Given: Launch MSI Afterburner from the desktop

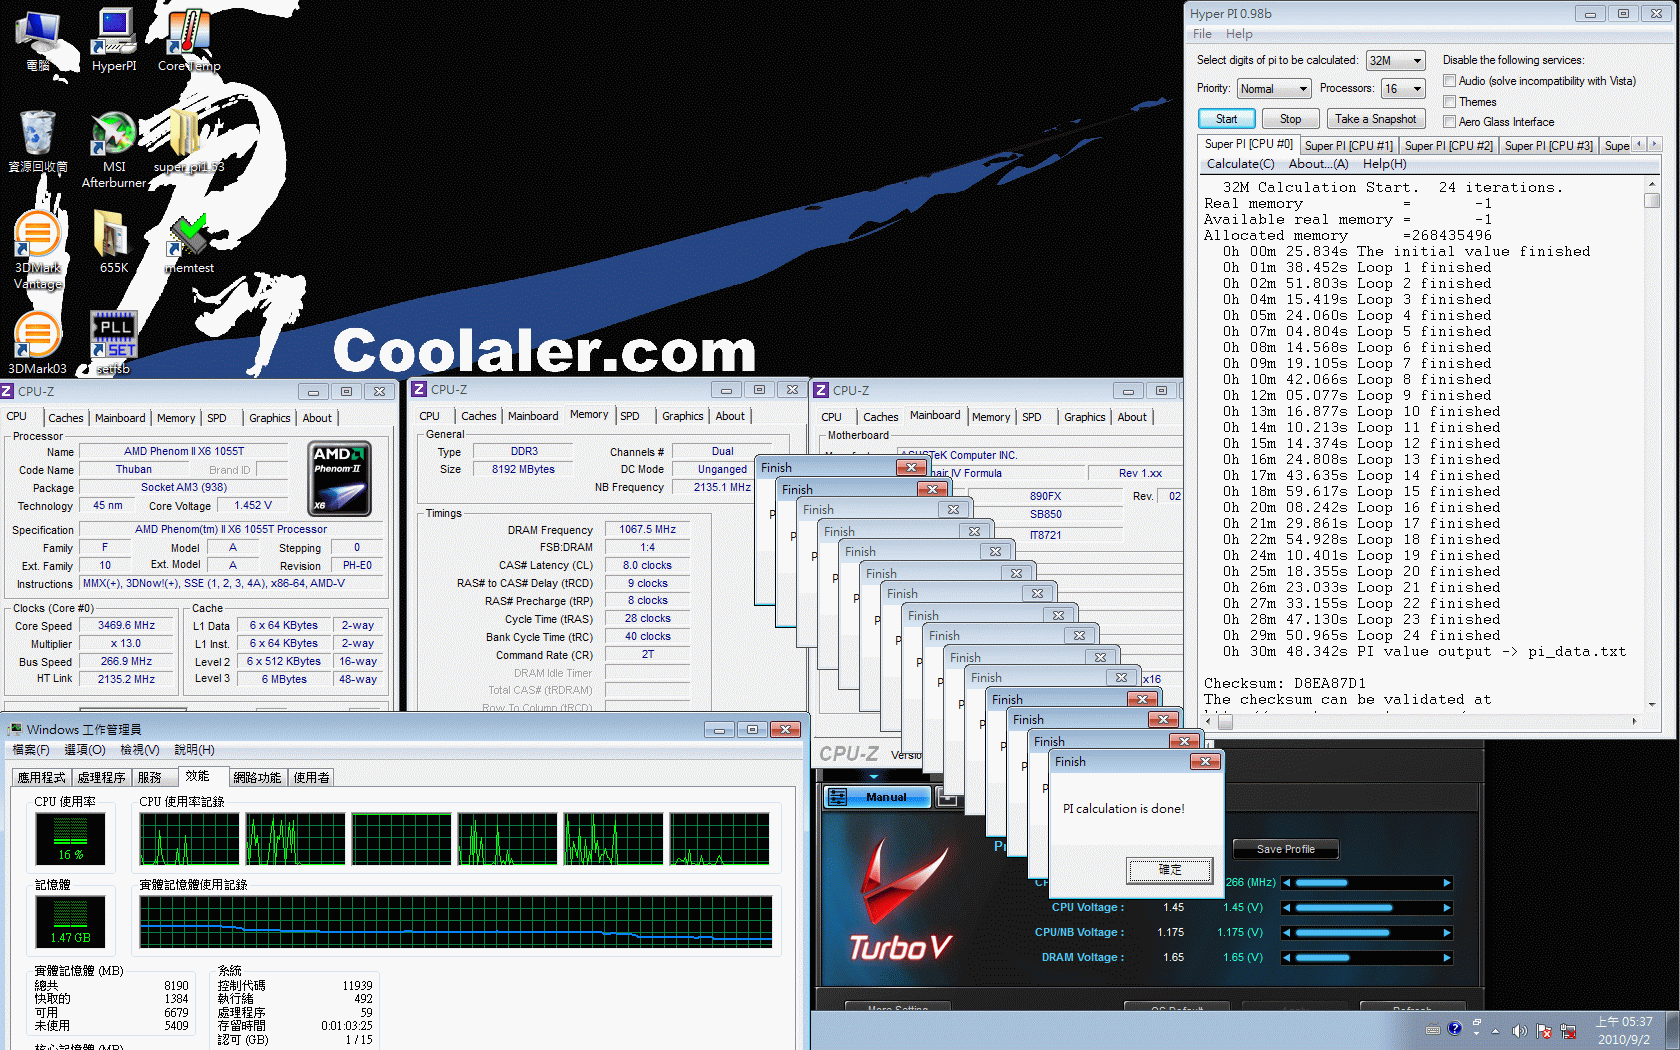Looking at the screenshot, I should click(x=114, y=148).
